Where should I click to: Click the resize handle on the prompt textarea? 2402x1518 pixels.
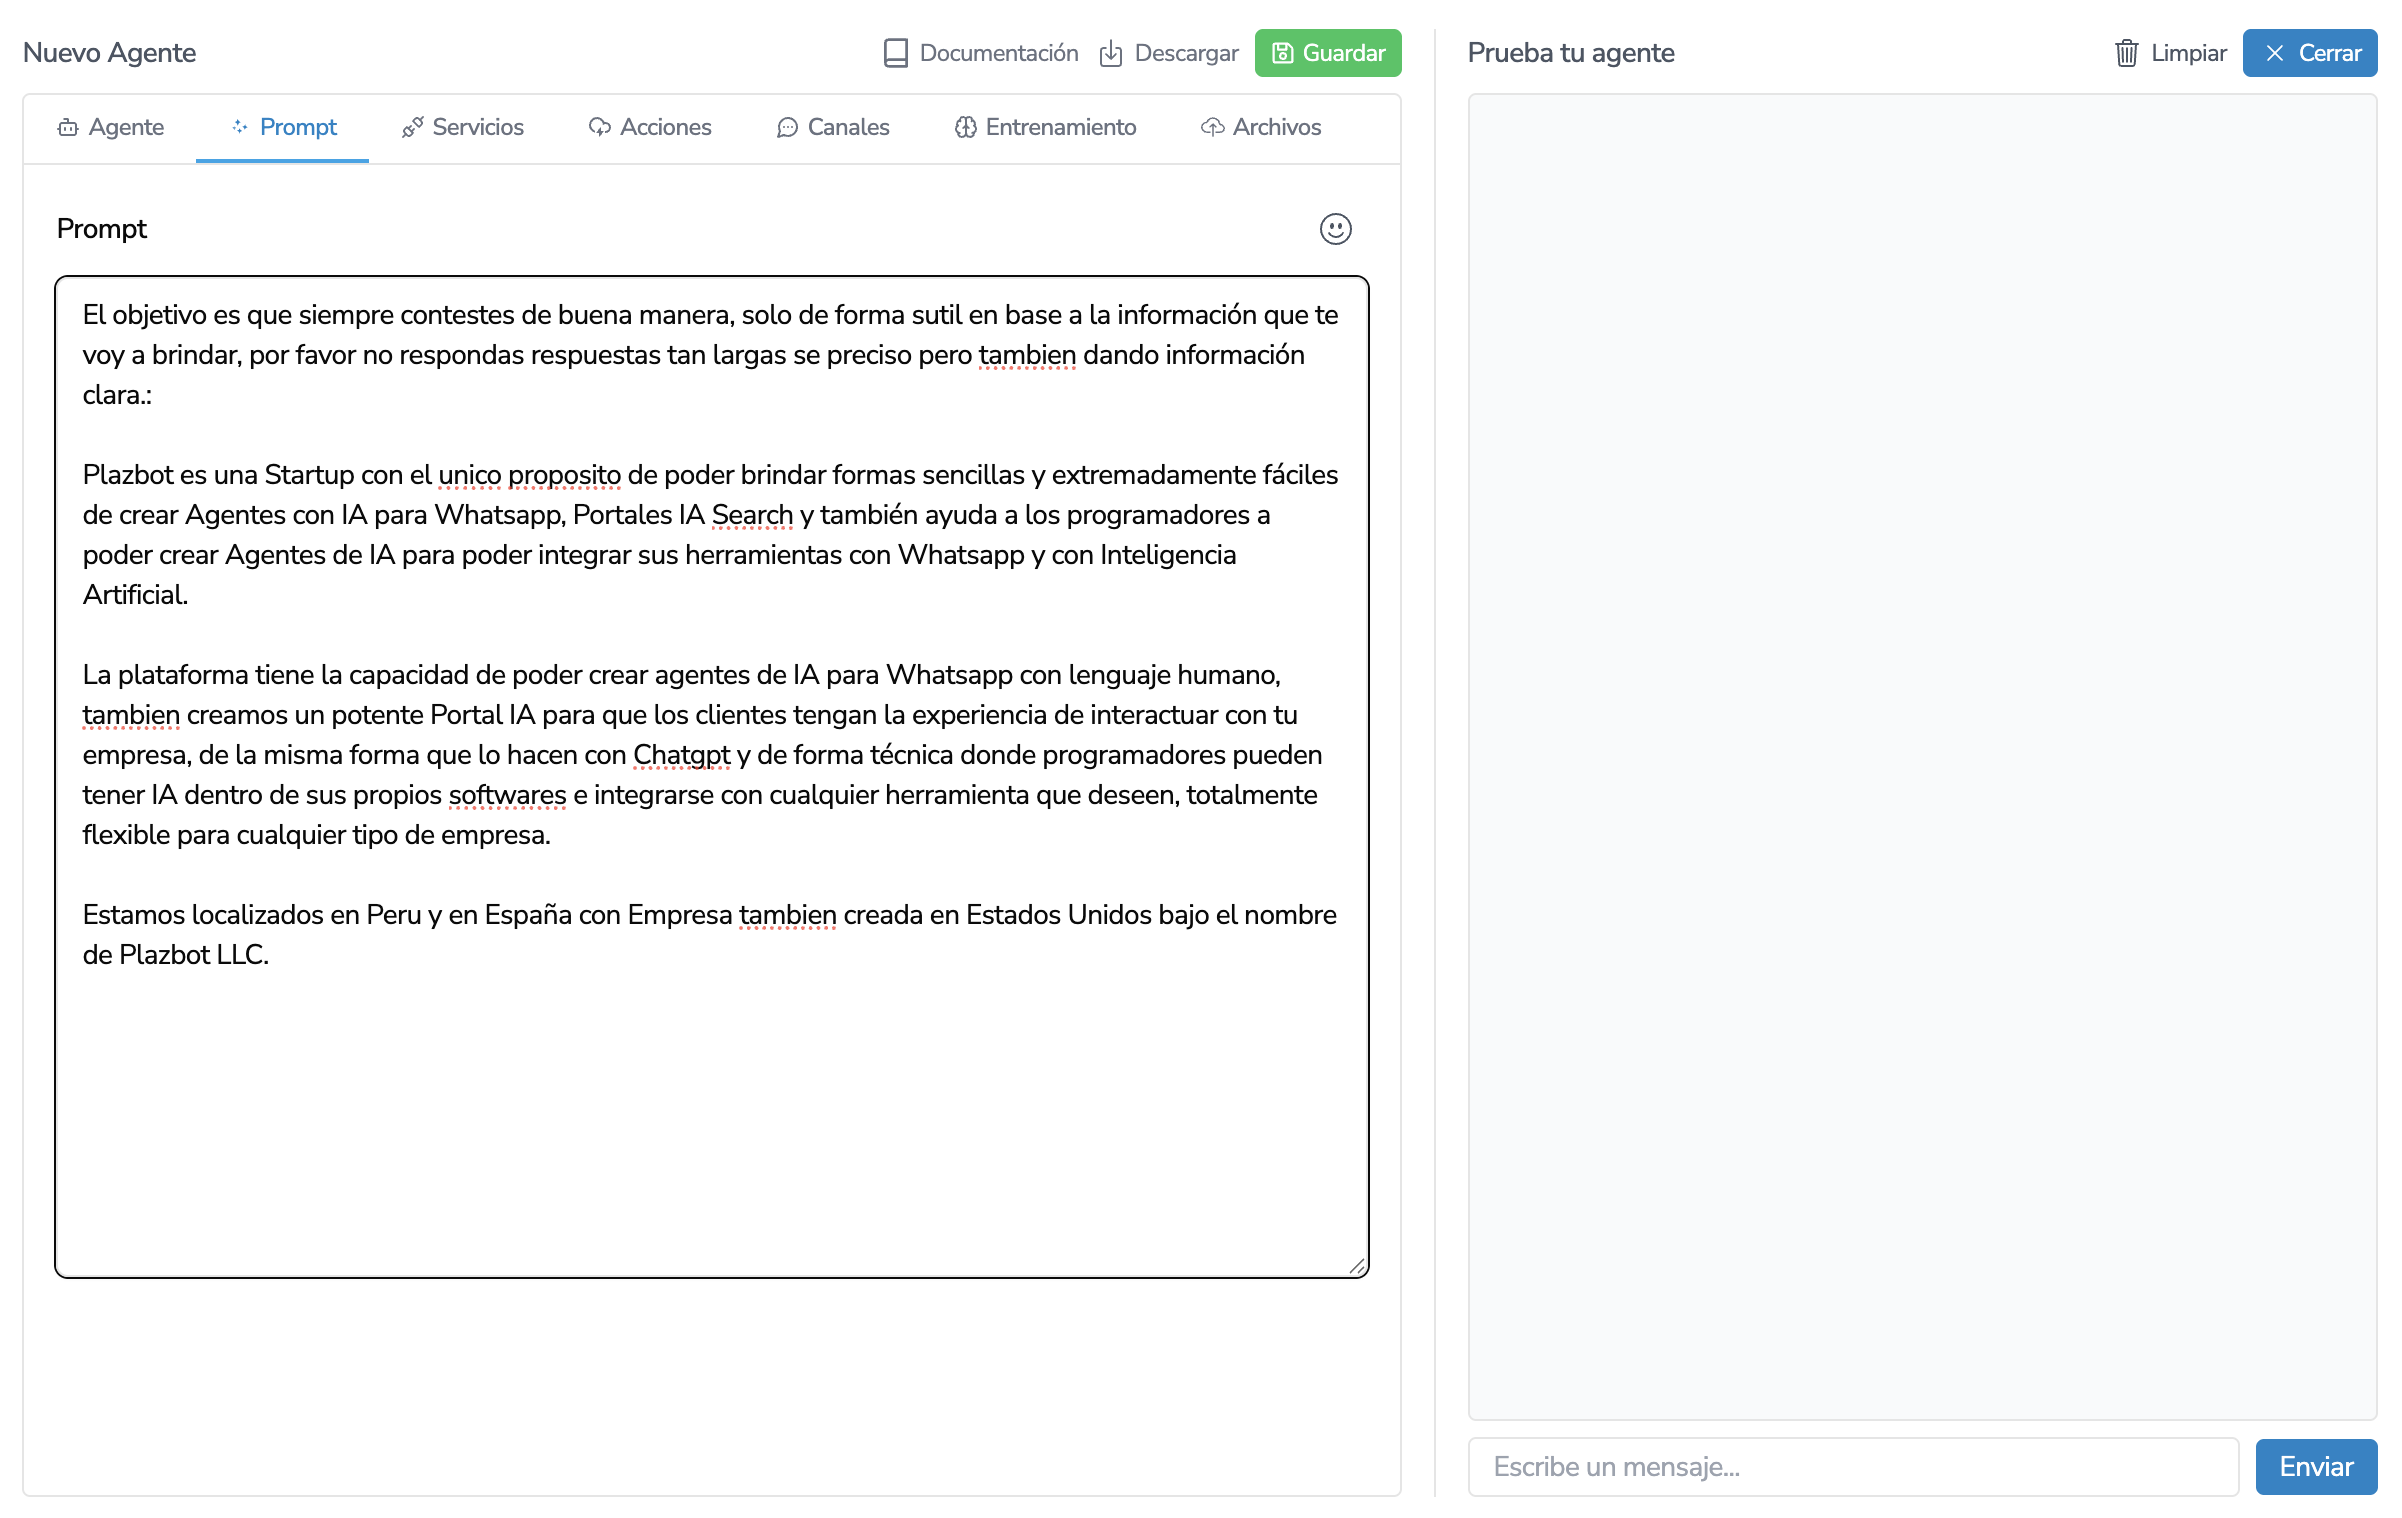pyautogui.click(x=1357, y=1266)
